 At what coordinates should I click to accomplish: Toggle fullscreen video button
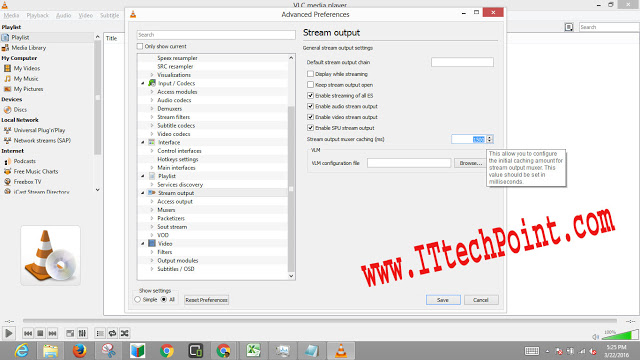coord(70,333)
